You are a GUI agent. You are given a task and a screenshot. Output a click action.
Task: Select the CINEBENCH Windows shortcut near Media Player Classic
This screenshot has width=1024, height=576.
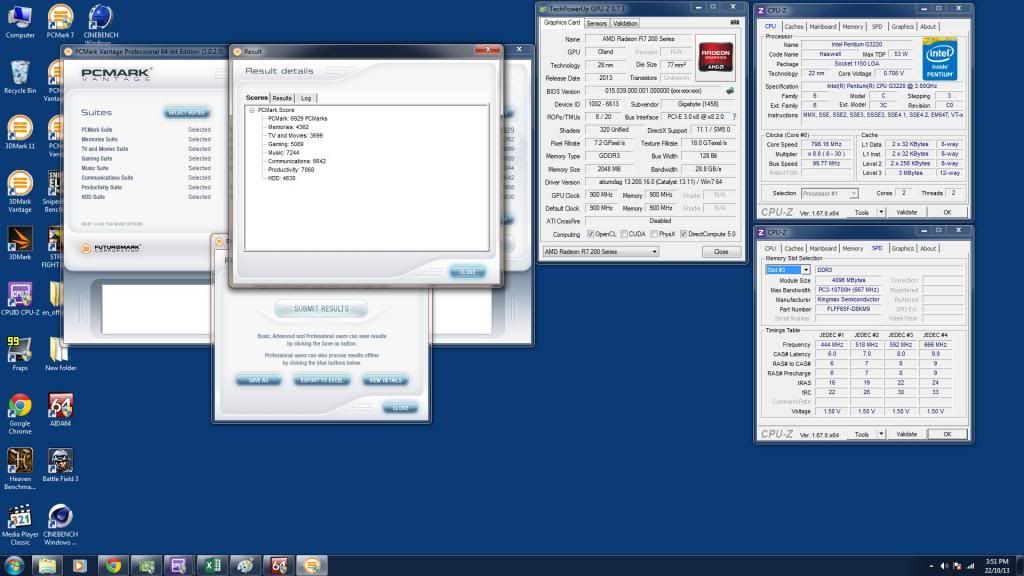point(60,524)
